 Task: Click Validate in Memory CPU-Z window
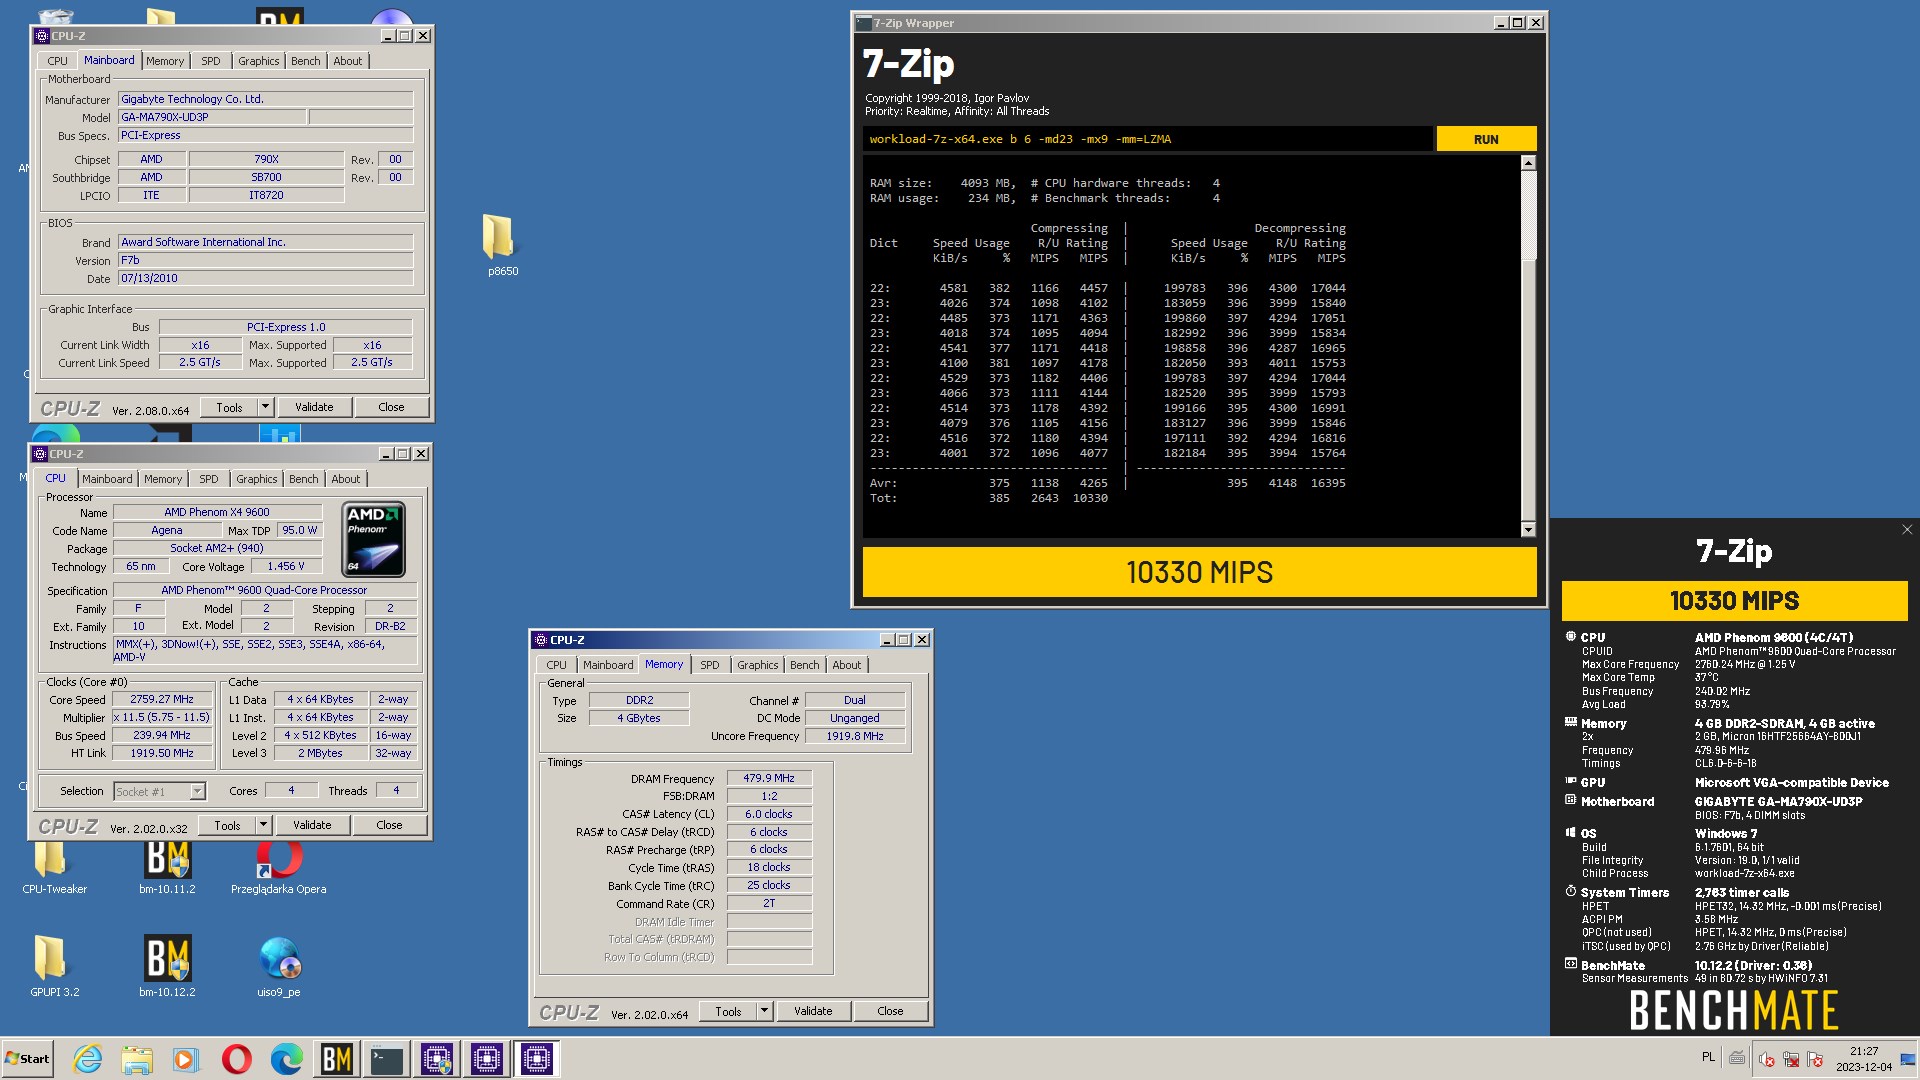(813, 1011)
